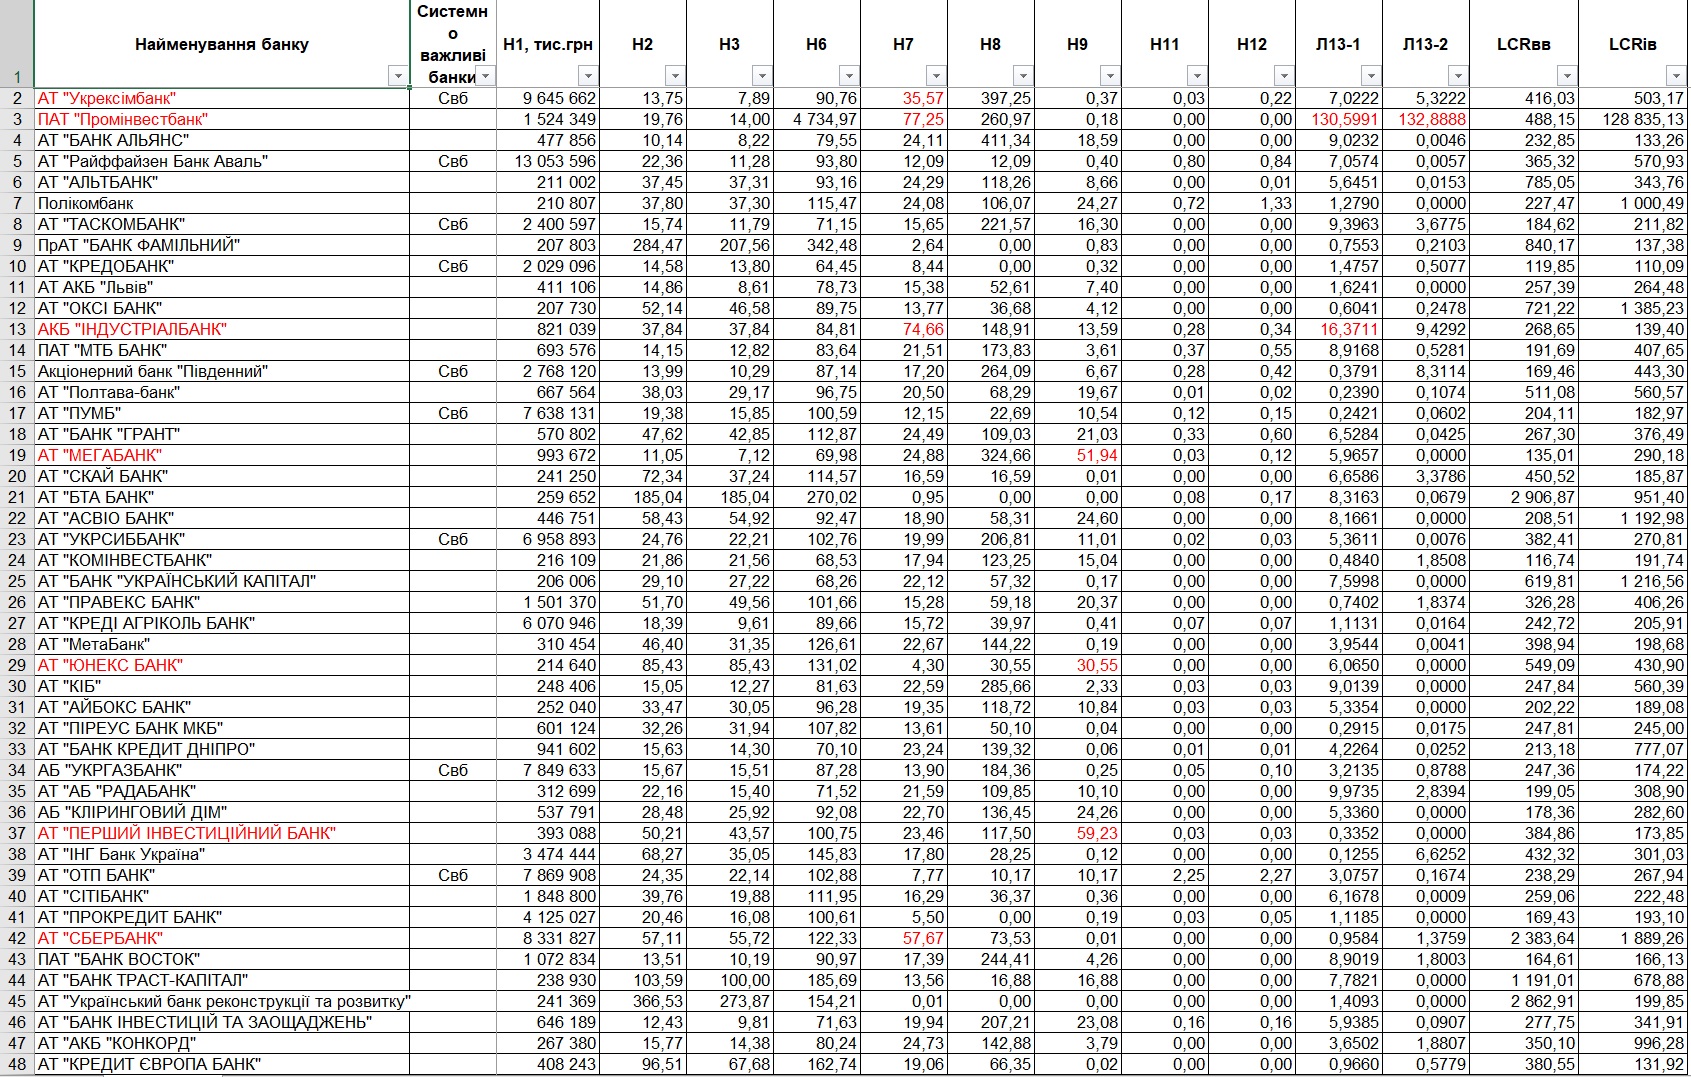Click red Л13-2 value 132,8888
The height and width of the screenshot is (1077, 1691).
[x=1426, y=119]
